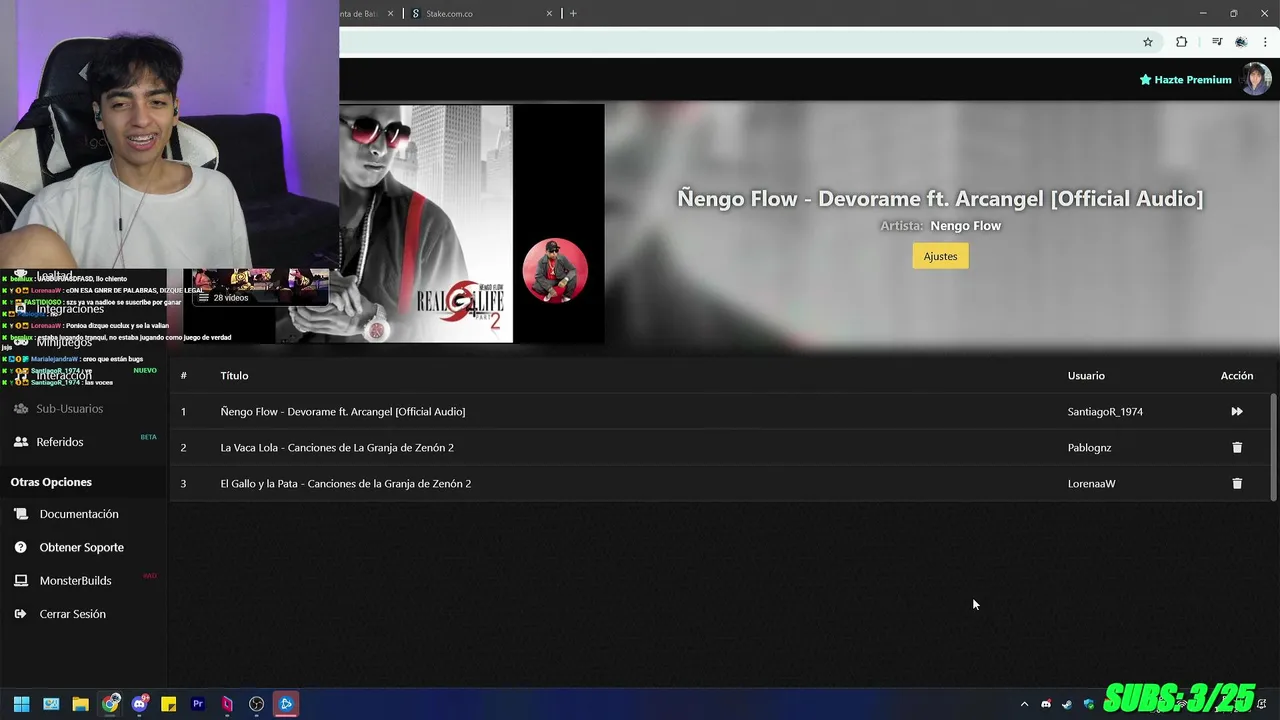This screenshot has height=720, width=1280.
Task: Open File Explorer from the taskbar
Action: 80,704
